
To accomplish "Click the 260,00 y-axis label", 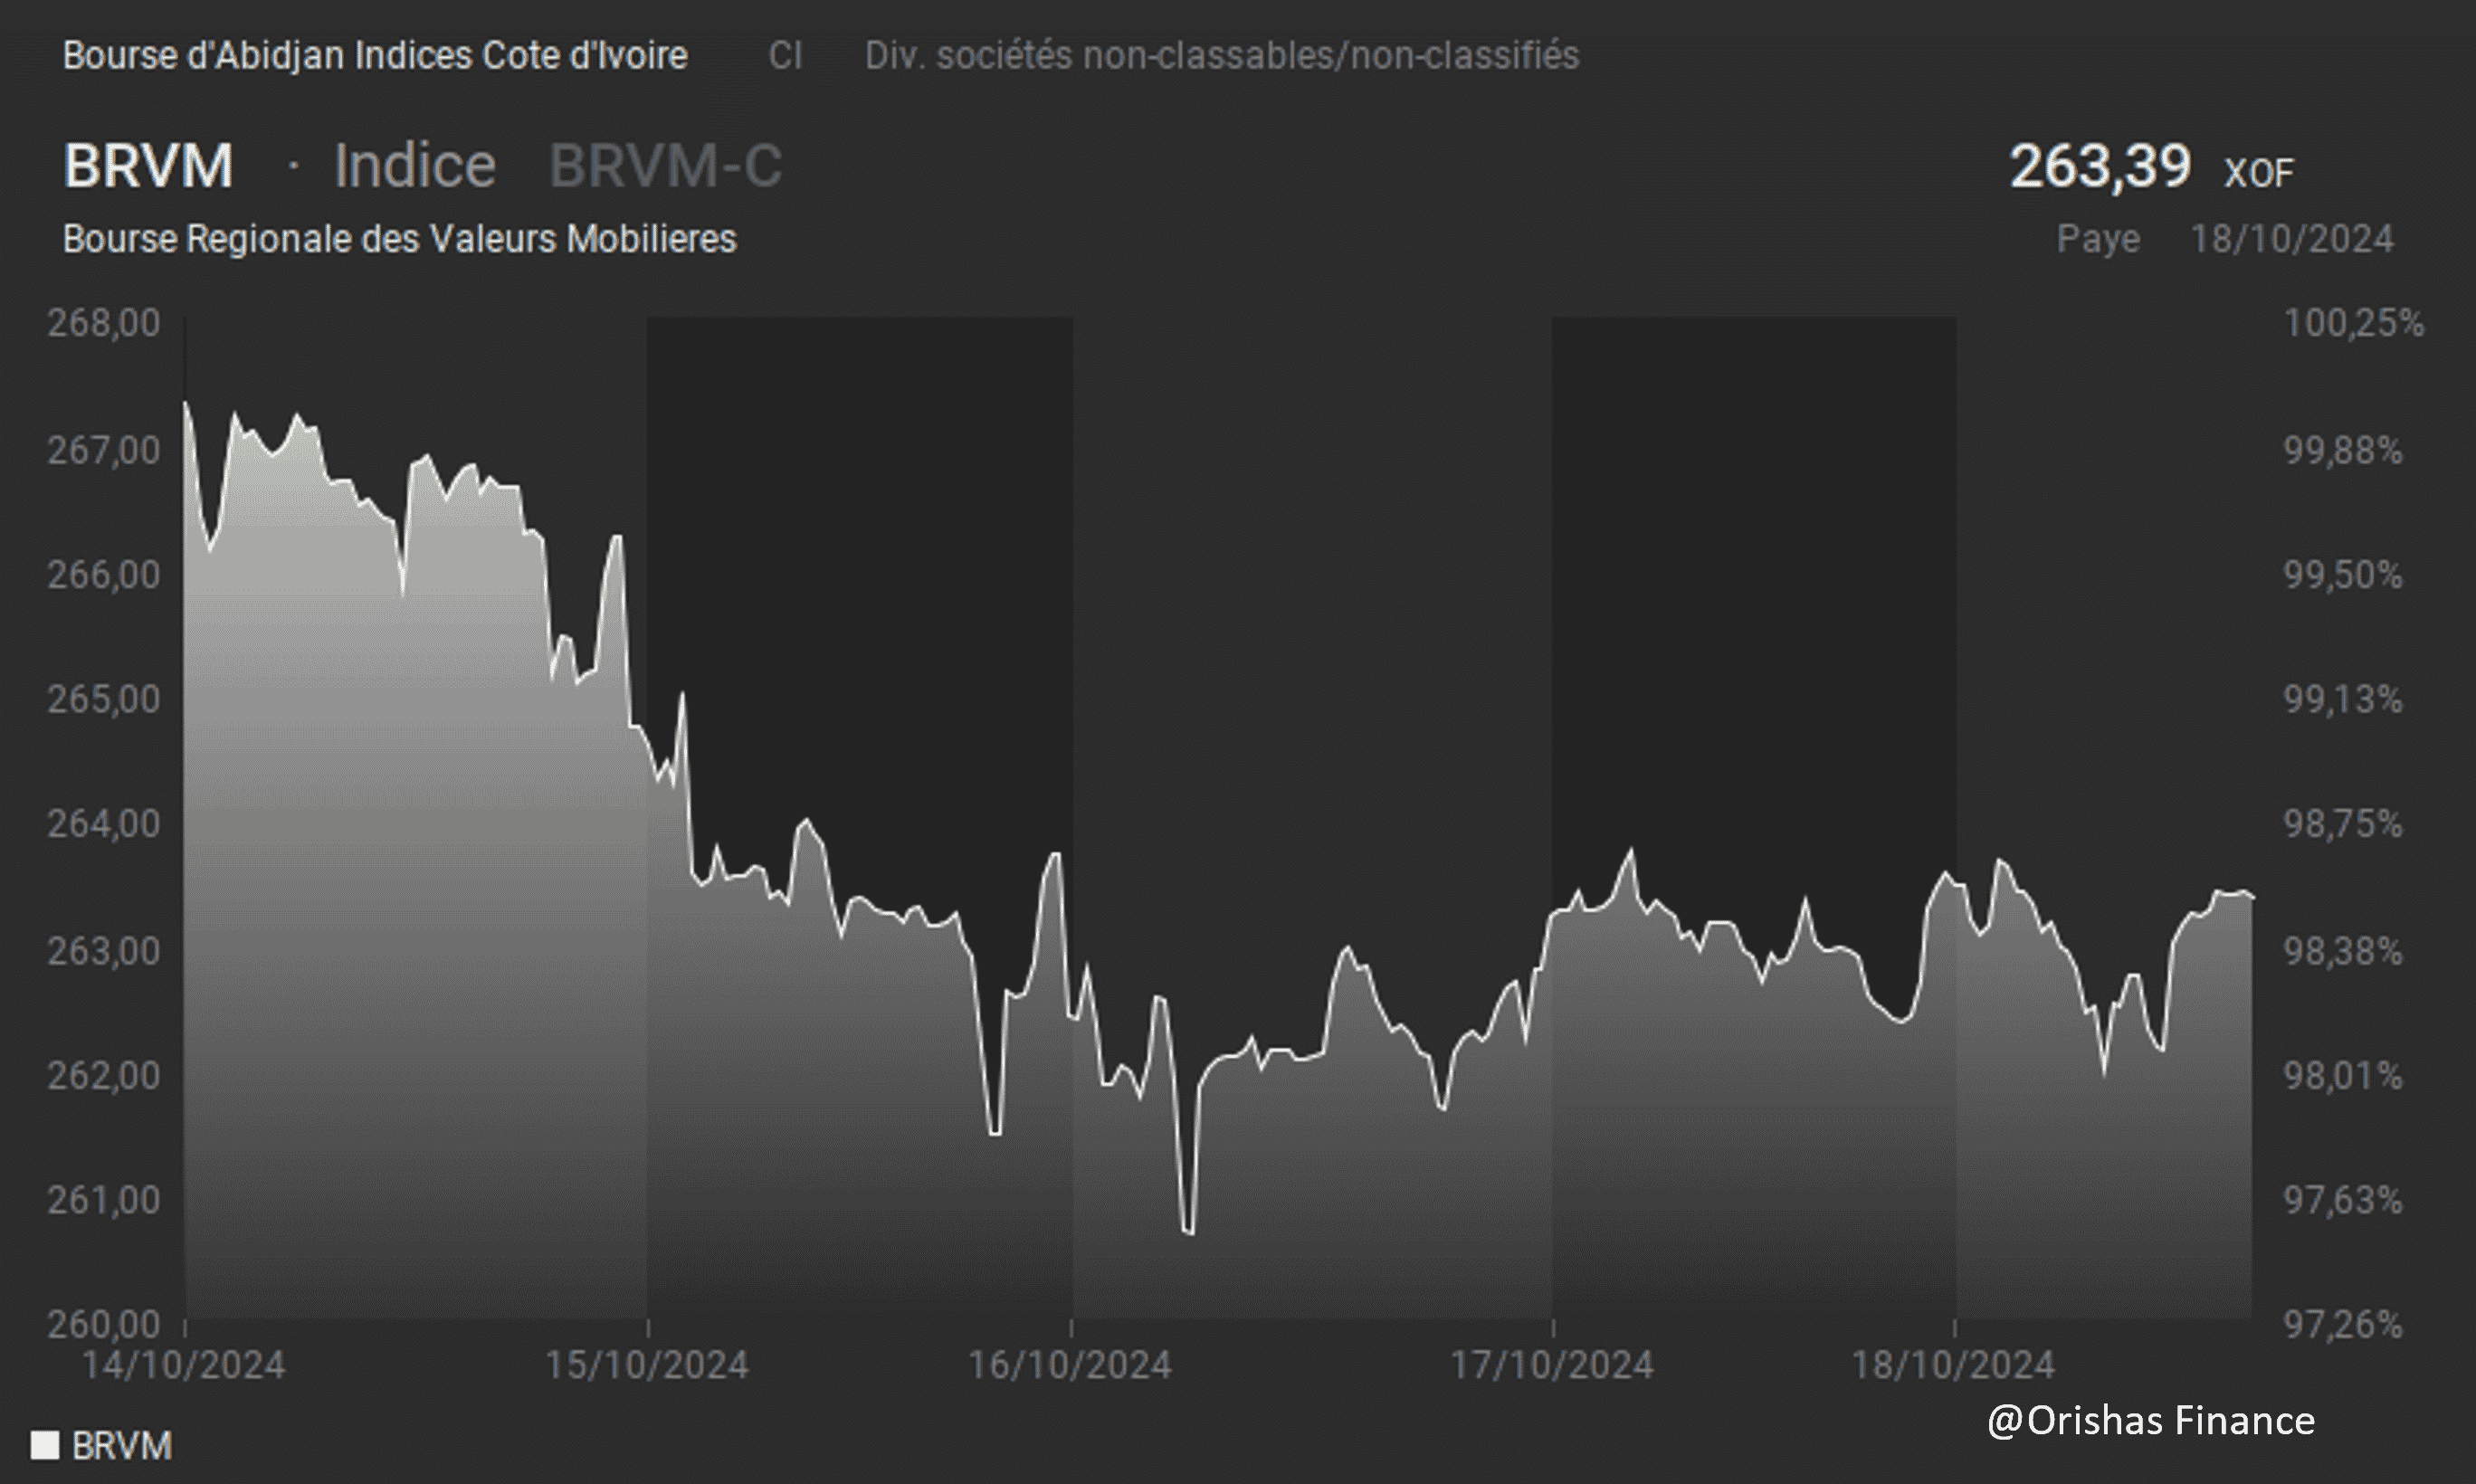I will coord(104,1324).
